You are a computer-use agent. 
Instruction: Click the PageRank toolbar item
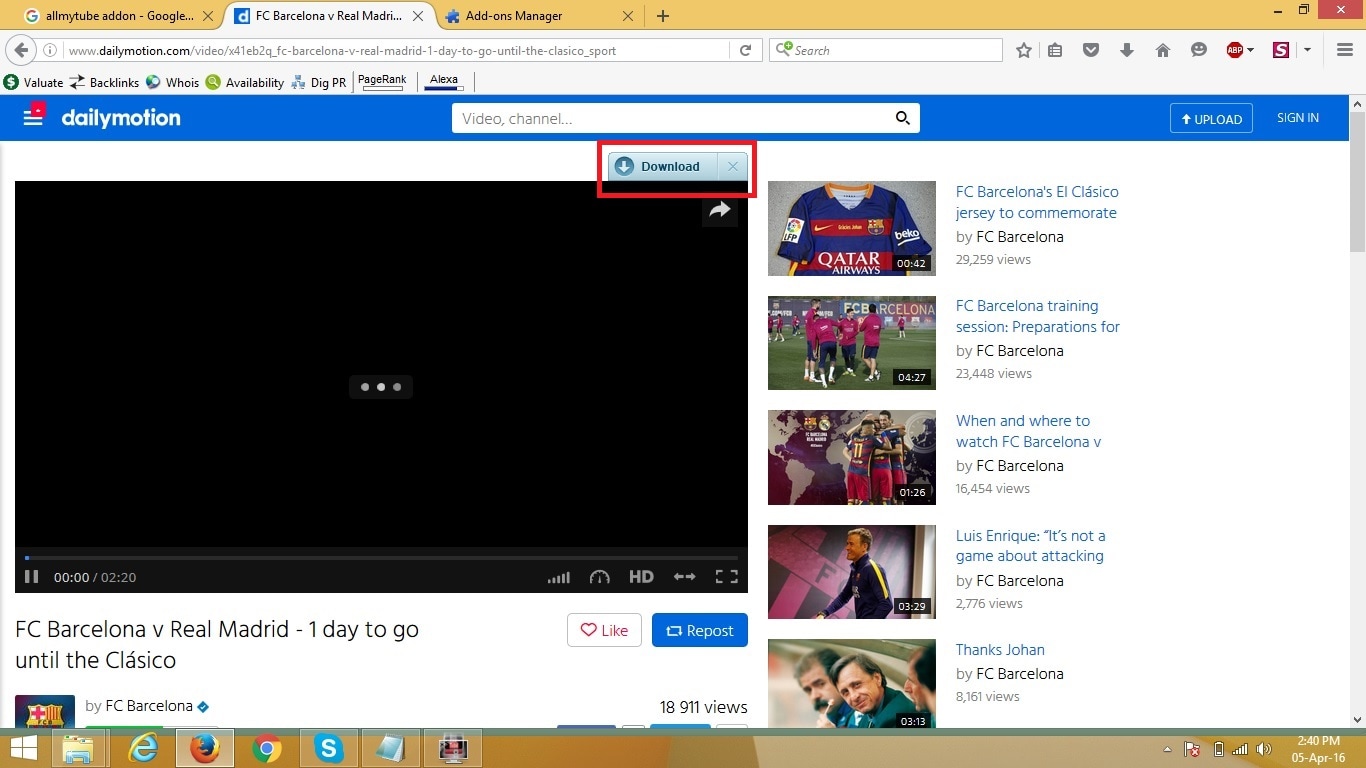coord(382,81)
